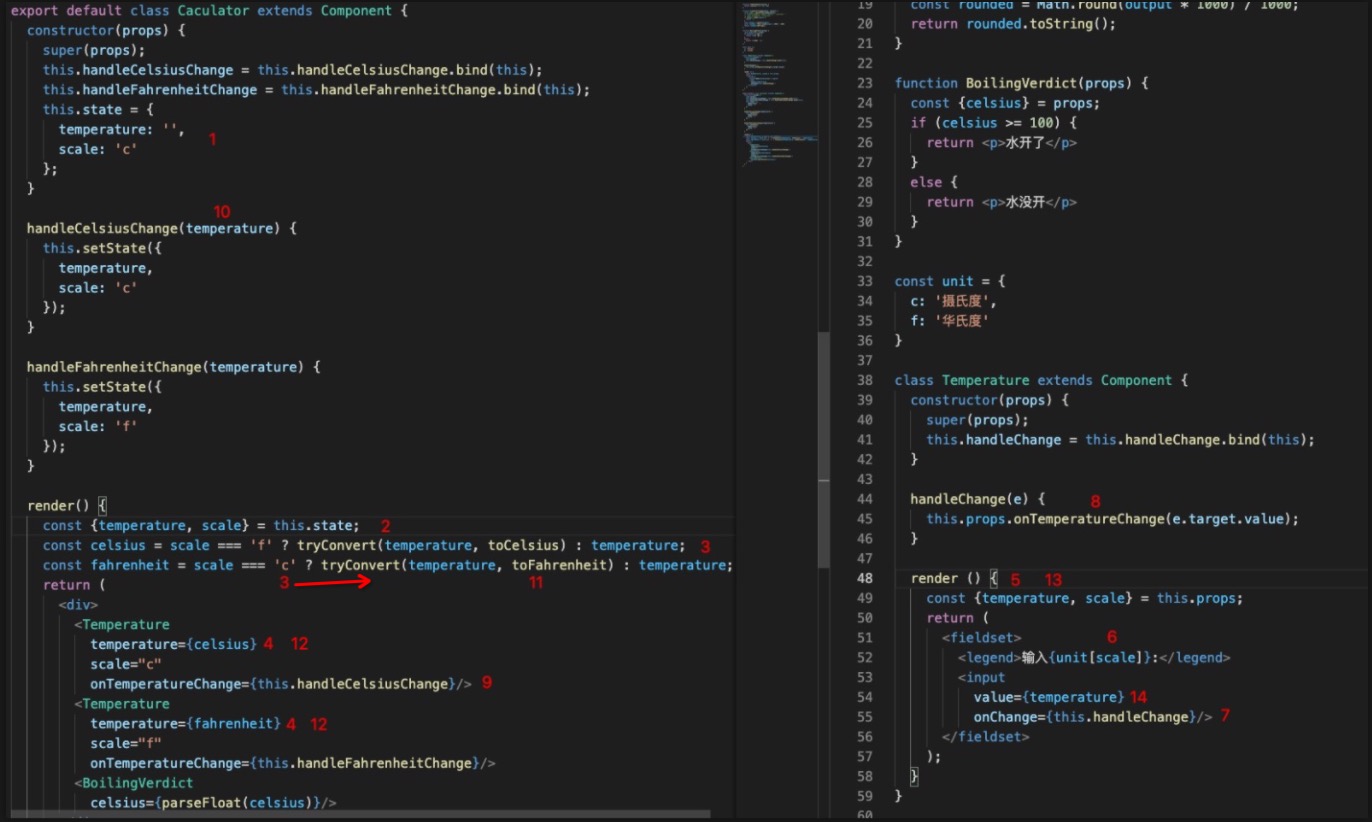The image size is (1372, 822).
Task: Click the 'handleChange(e) {' method definition
Action: (x=977, y=499)
